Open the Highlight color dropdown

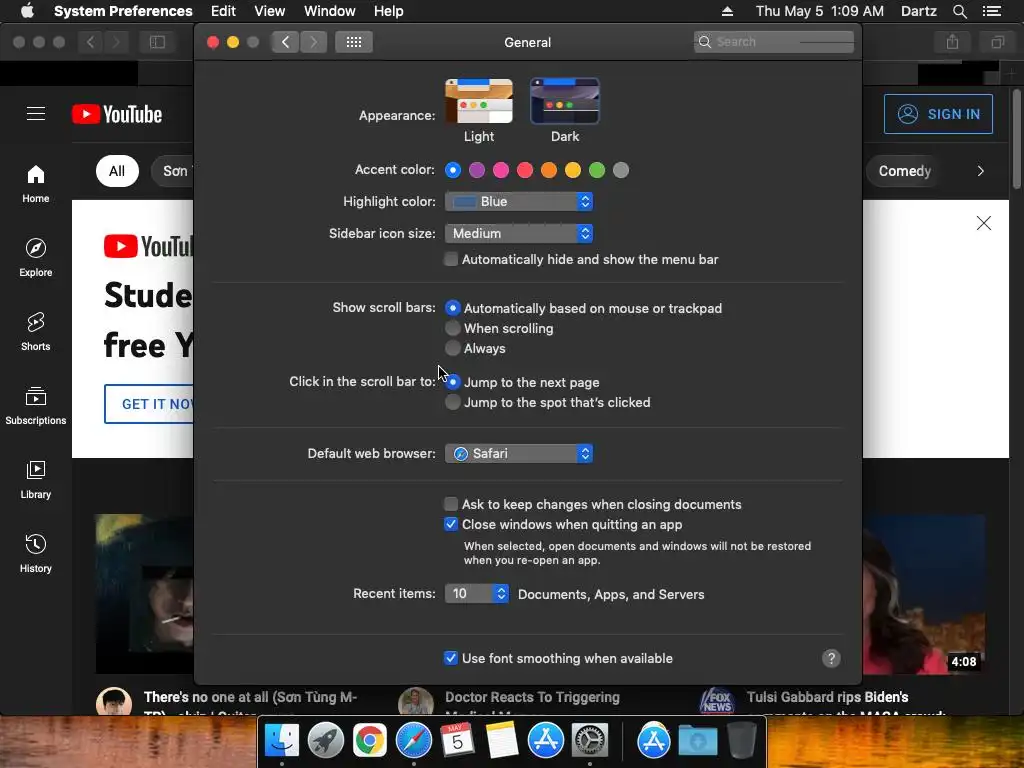tap(519, 201)
